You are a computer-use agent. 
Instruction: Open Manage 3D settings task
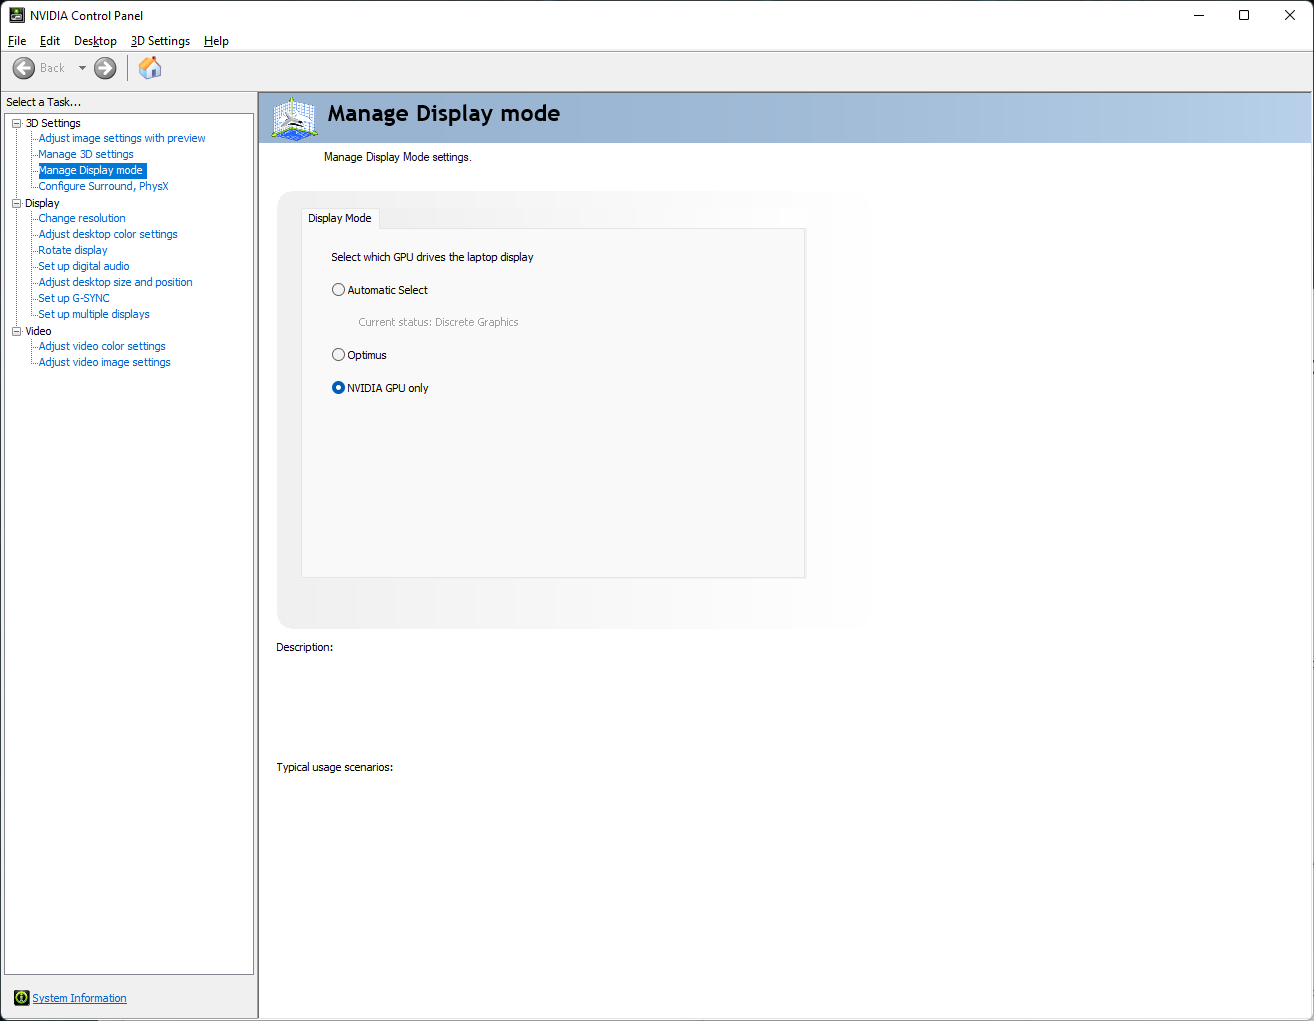[x=86, y=154]
